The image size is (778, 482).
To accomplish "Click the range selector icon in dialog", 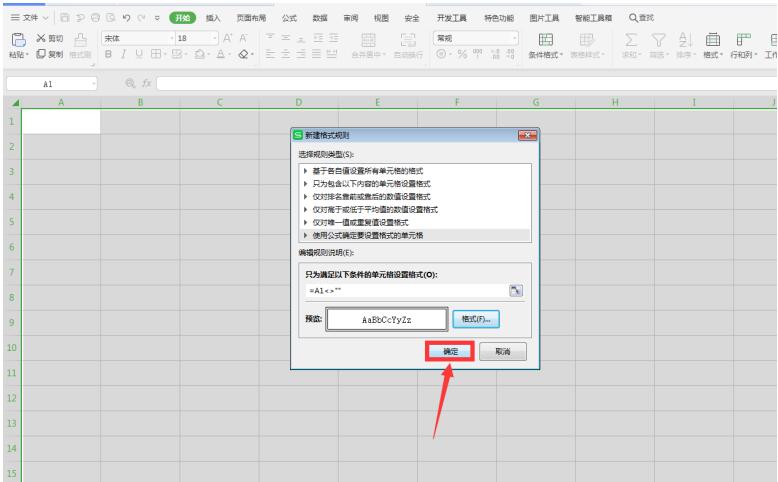I will click(x=516, y=290).
